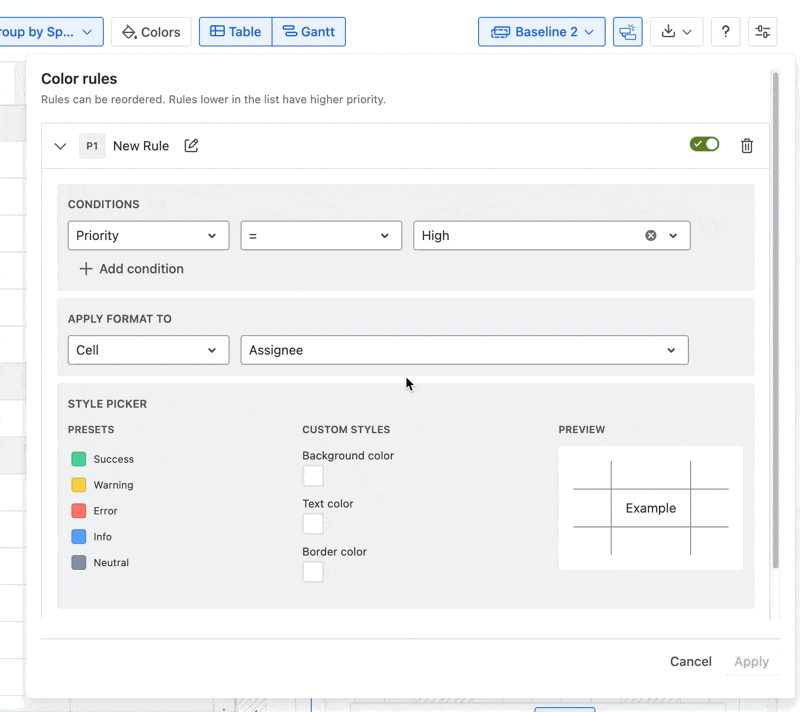The width and height of the screenshot is (800, 712).
Task: Delete the New Rule with trash icon
Action: pos(746,146)
